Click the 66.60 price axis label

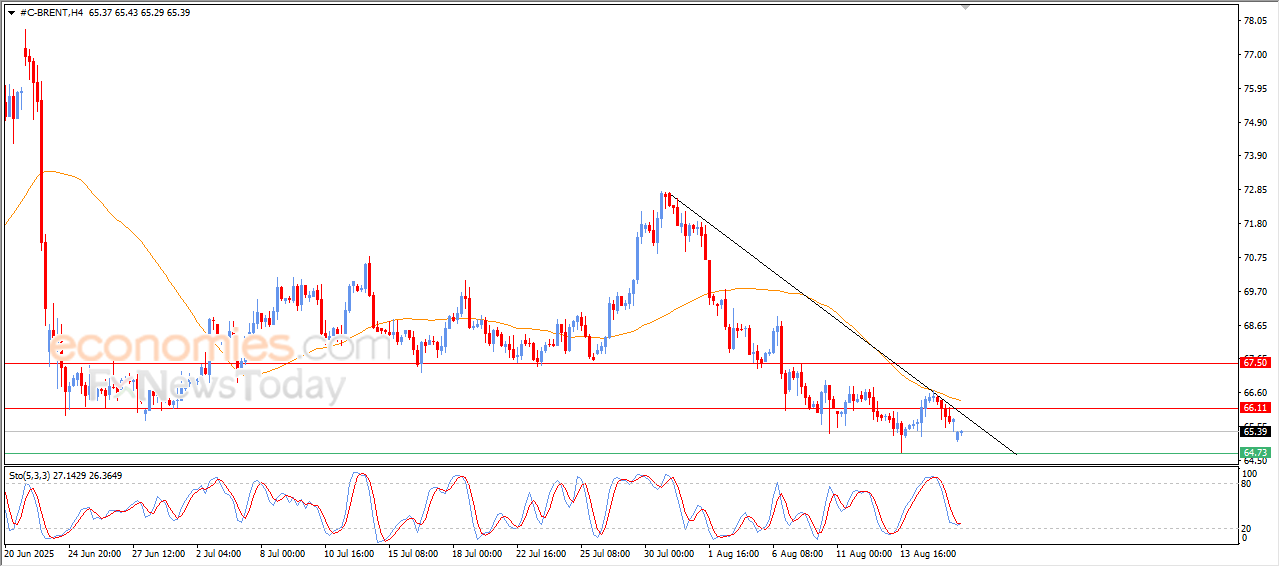click(x=1254, y=392)
